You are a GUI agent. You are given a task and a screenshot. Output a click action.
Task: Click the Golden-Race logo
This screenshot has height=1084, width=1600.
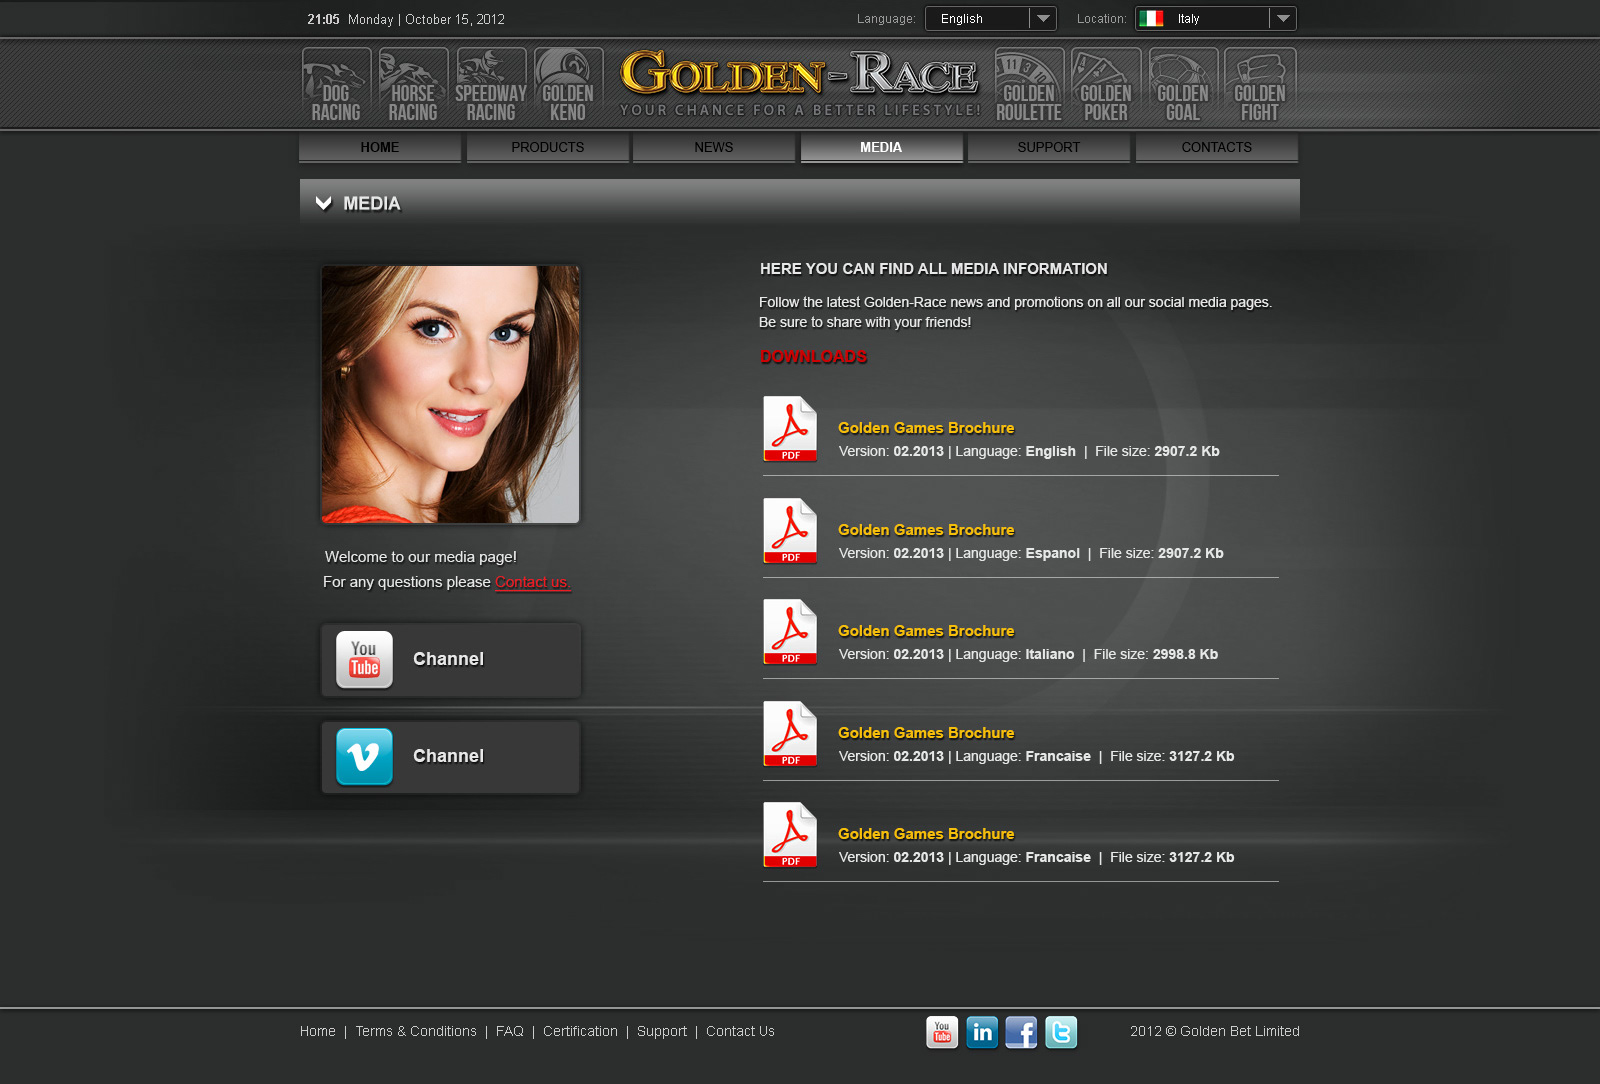pyautogui.click(x=799, y=82)
